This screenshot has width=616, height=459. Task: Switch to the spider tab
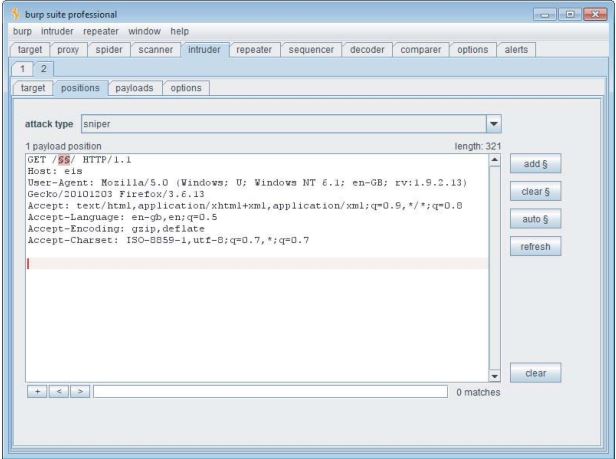[109, 50]
